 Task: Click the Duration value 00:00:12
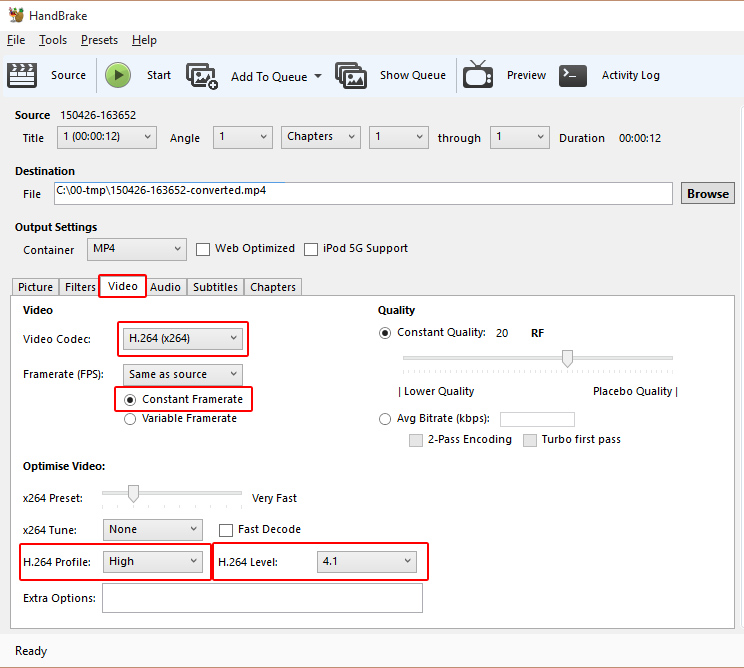(x=640, y=138)
